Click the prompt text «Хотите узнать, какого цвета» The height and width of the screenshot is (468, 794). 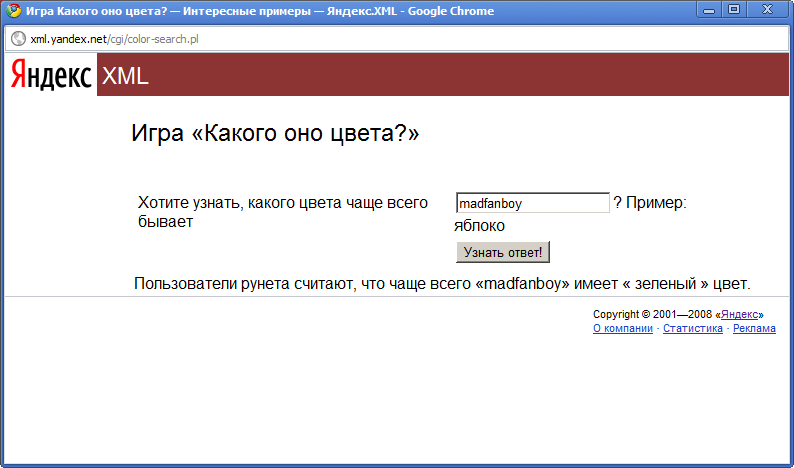[x=282, y=203]
